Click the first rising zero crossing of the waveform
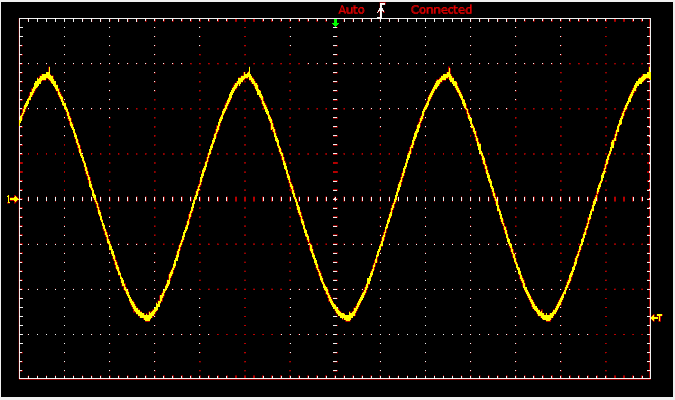 pos(198,199)
